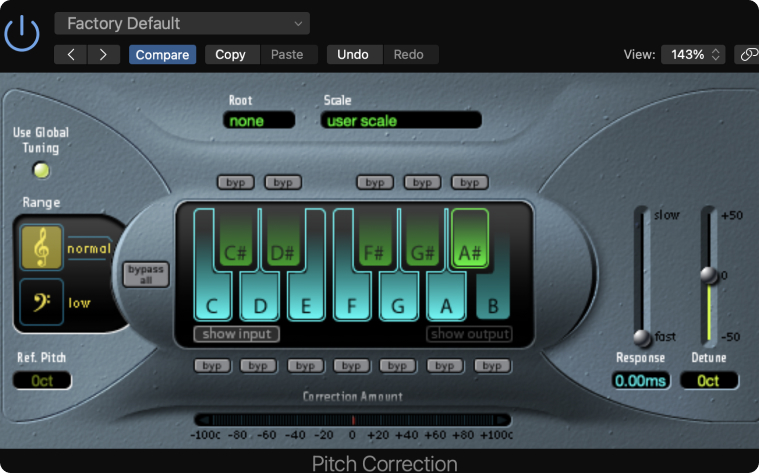Click the D key on keyboard
Image resolution: width=759 pixels, height=473 pixels.
260,296
